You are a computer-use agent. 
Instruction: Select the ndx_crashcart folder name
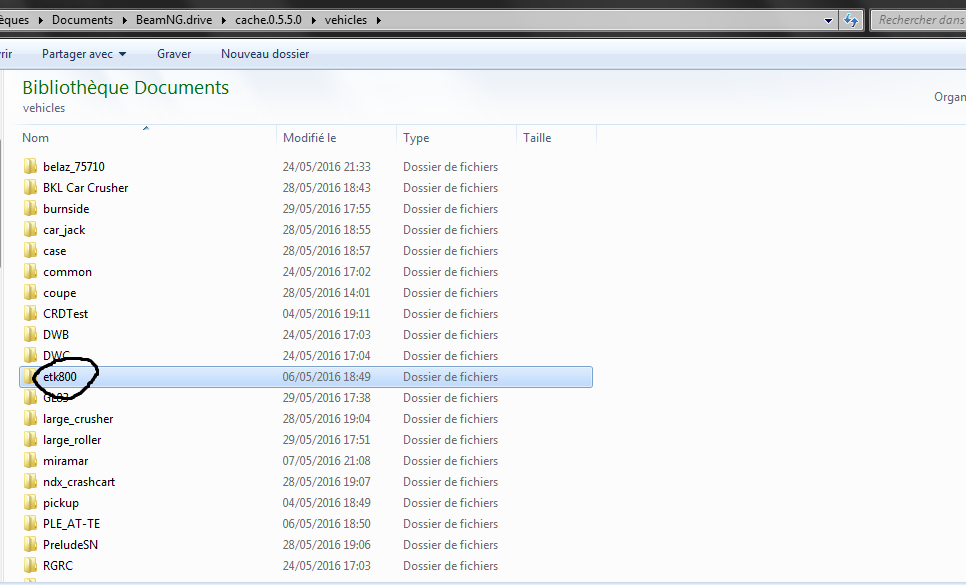tap(79, 482)
